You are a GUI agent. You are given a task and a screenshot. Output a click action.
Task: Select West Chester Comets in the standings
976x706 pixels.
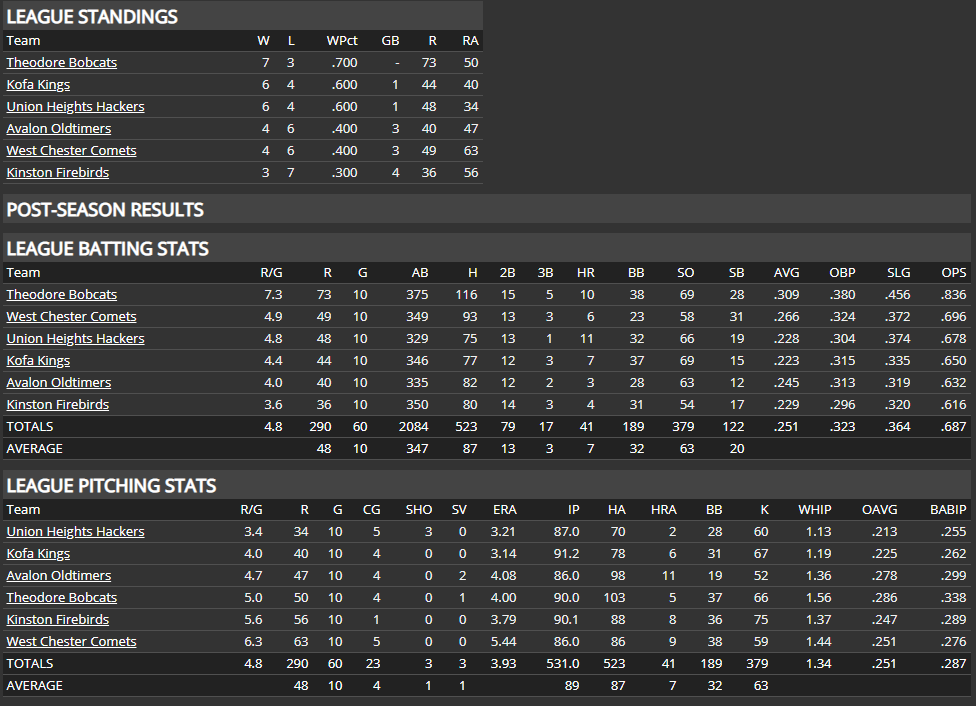click(71, 150)
